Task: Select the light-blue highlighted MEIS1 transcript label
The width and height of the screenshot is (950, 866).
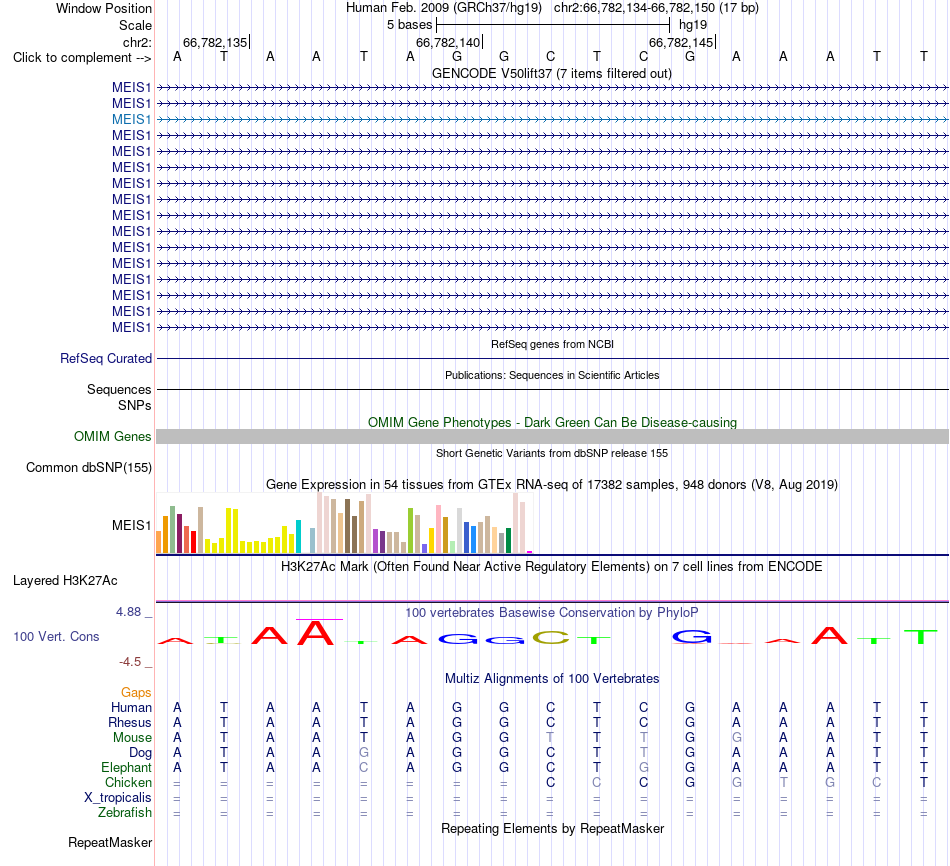Action: 131,119
